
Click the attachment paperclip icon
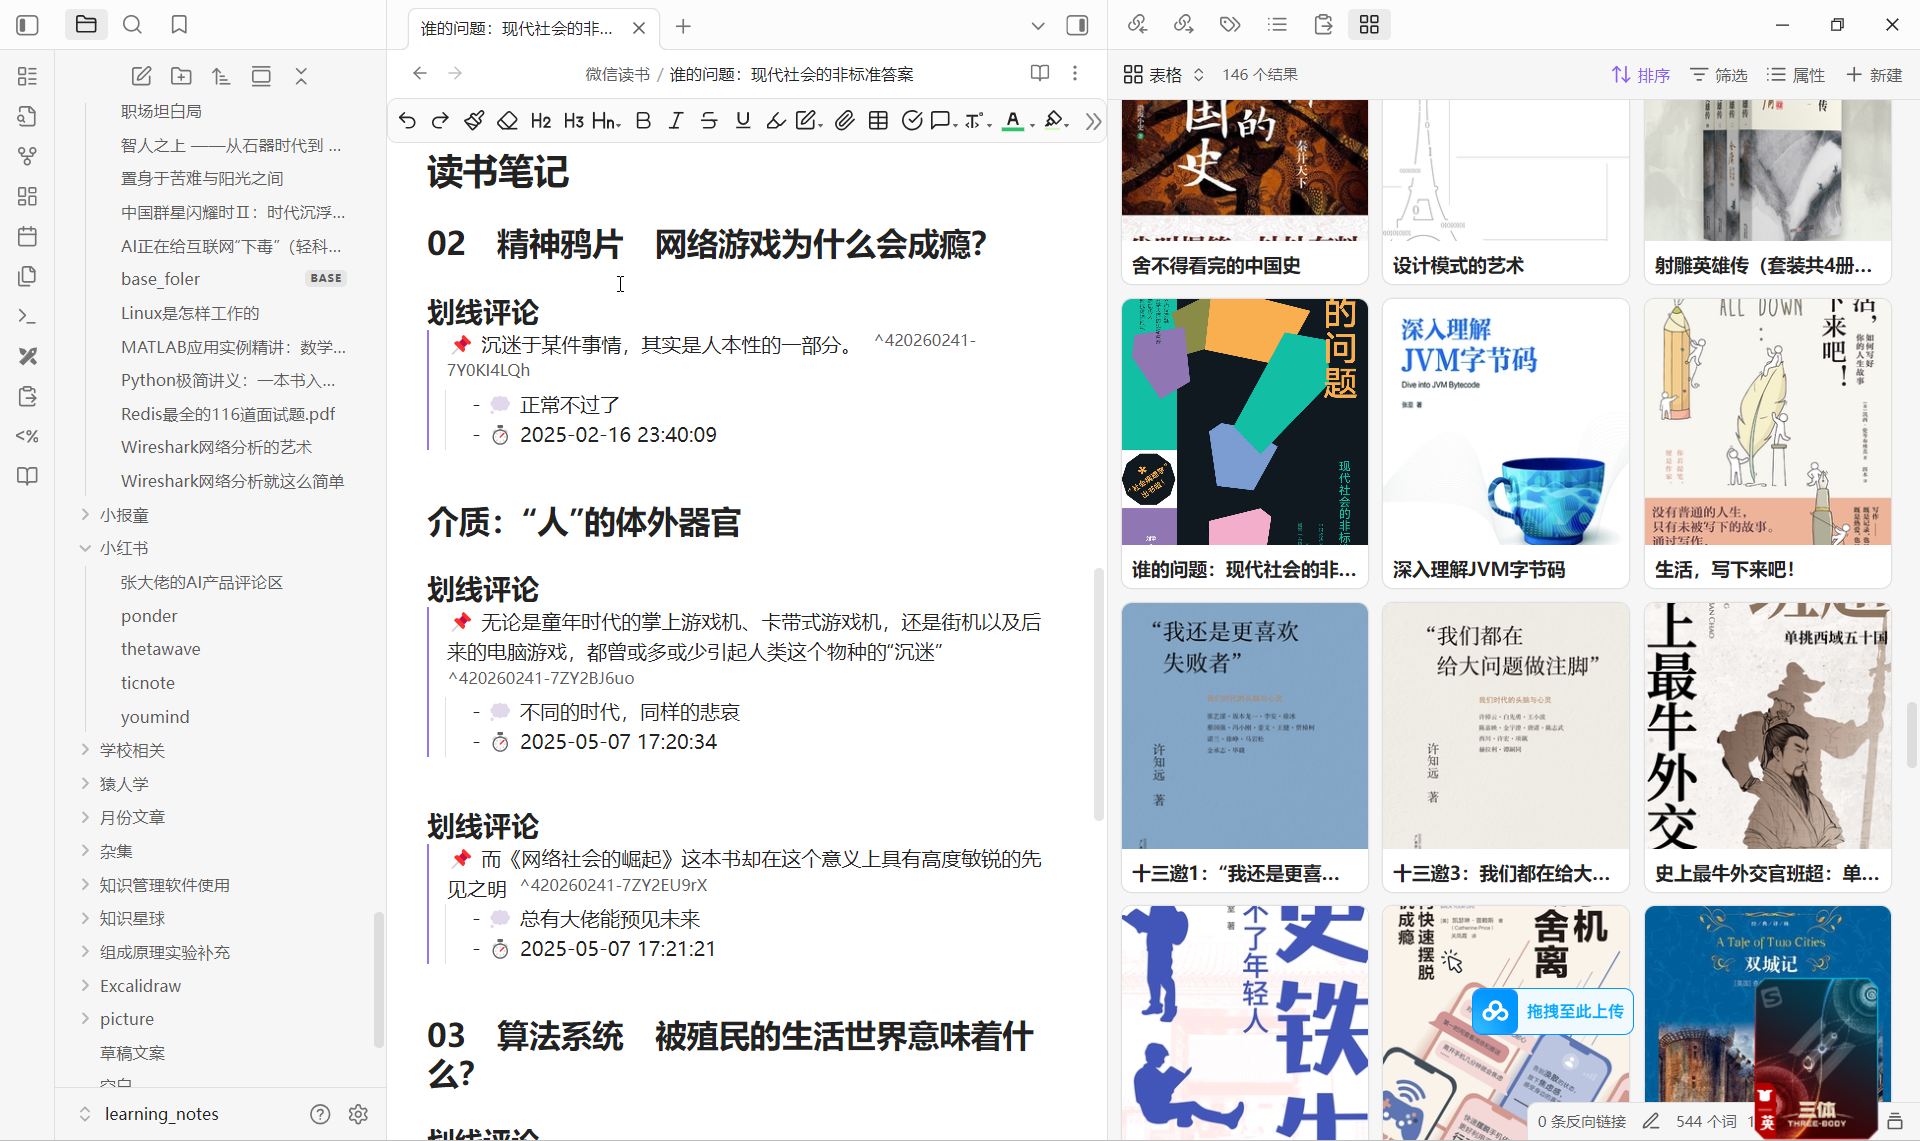845,121
